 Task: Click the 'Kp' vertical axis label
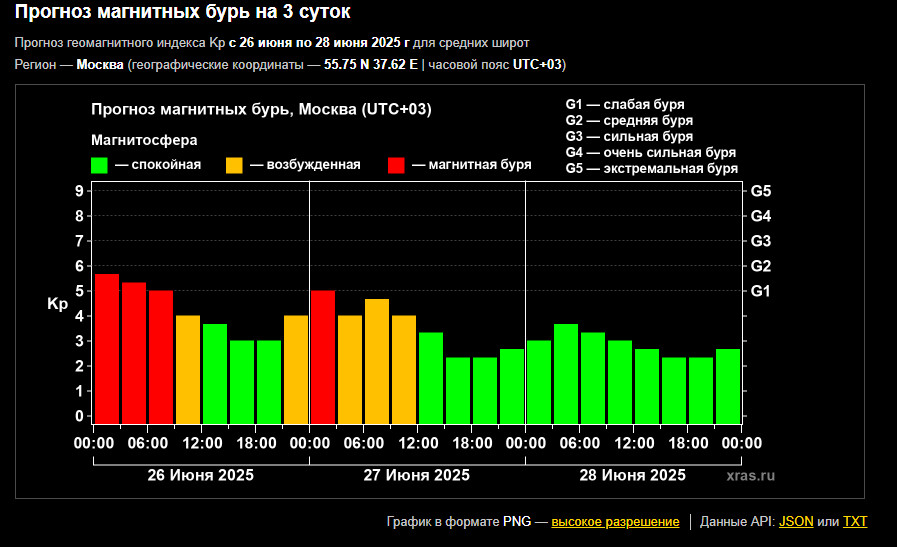pyautogui.click(x=57, y=304)
